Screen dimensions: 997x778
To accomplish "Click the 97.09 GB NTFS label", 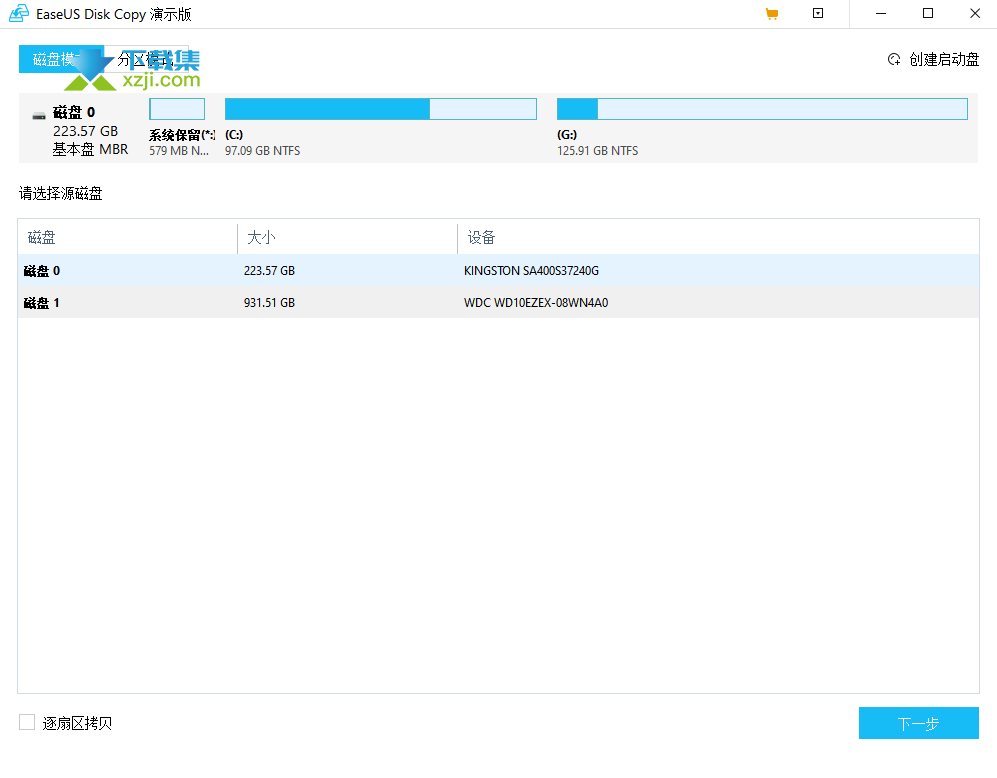I will click(263, 151).
